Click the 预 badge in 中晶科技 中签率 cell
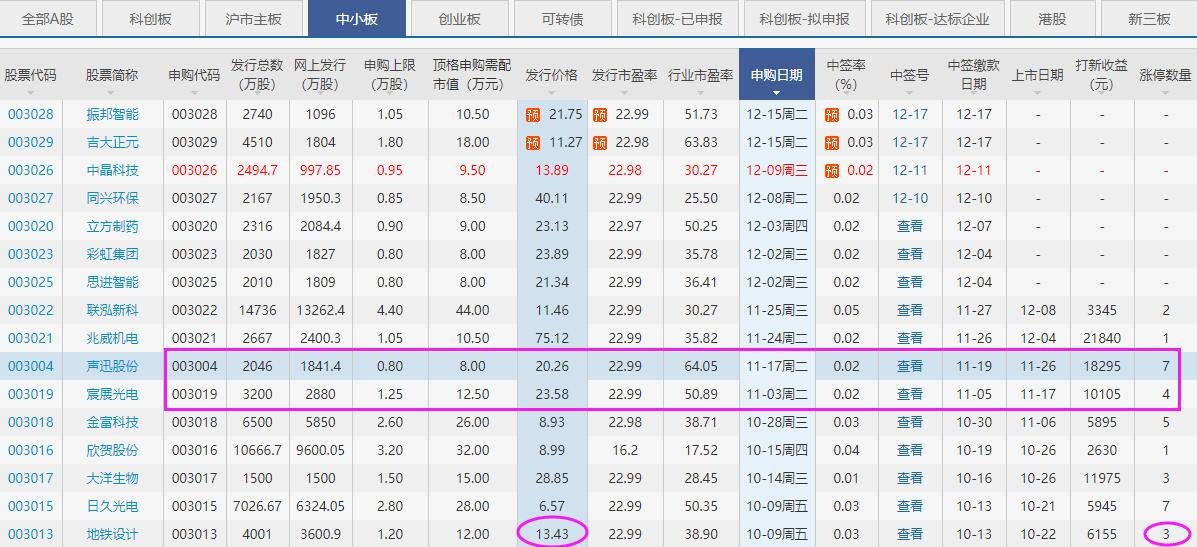The height and width of the screenshot is (547, 1197). coord(831,170)
